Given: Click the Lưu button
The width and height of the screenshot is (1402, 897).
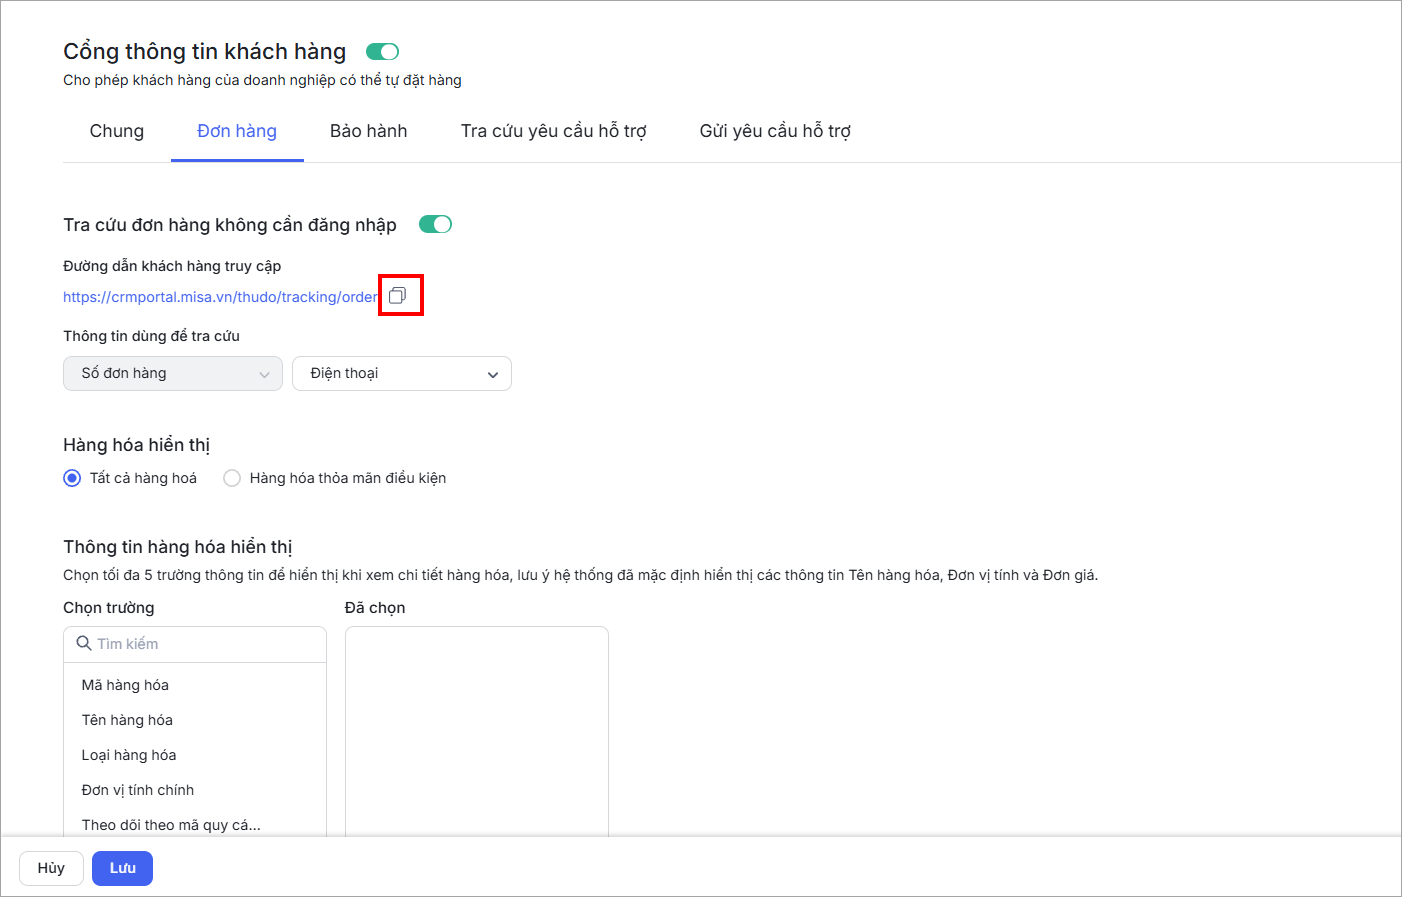Looking at the screenshot, I should click(122, 868).
